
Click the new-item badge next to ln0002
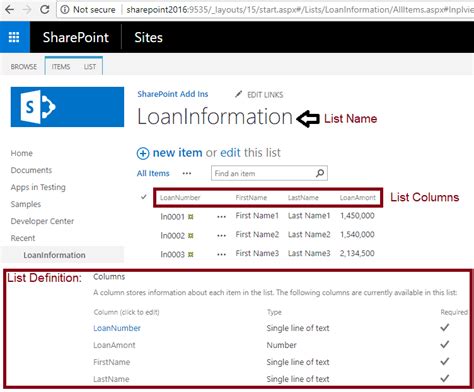pos(191,236)
